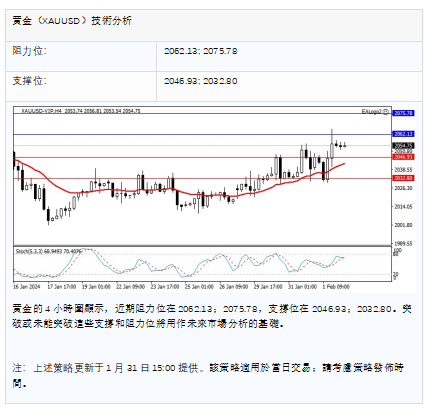Viewport: 426px width, 409px height.
Task: Click the EALogo2 smiley icon in chart corner
Action: (385, 111)
